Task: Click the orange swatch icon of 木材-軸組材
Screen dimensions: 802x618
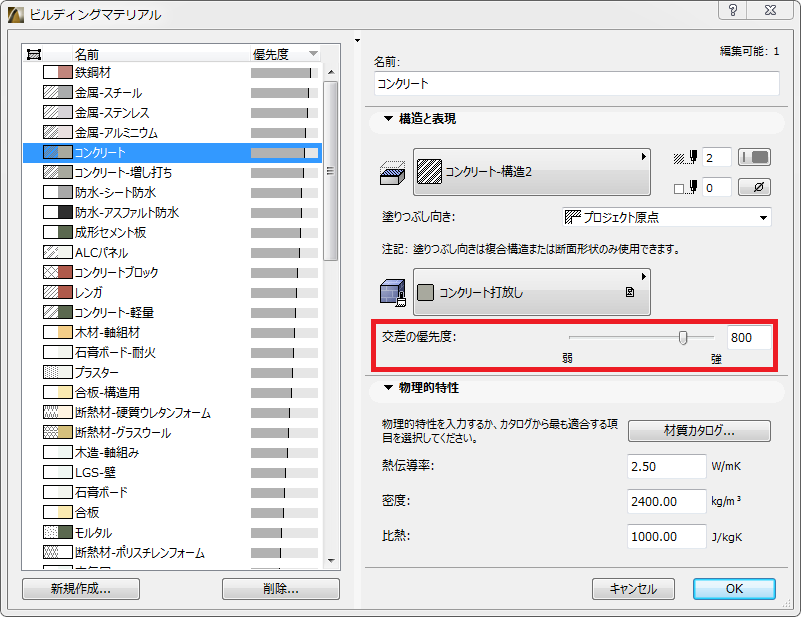Action: click(65, 332)
